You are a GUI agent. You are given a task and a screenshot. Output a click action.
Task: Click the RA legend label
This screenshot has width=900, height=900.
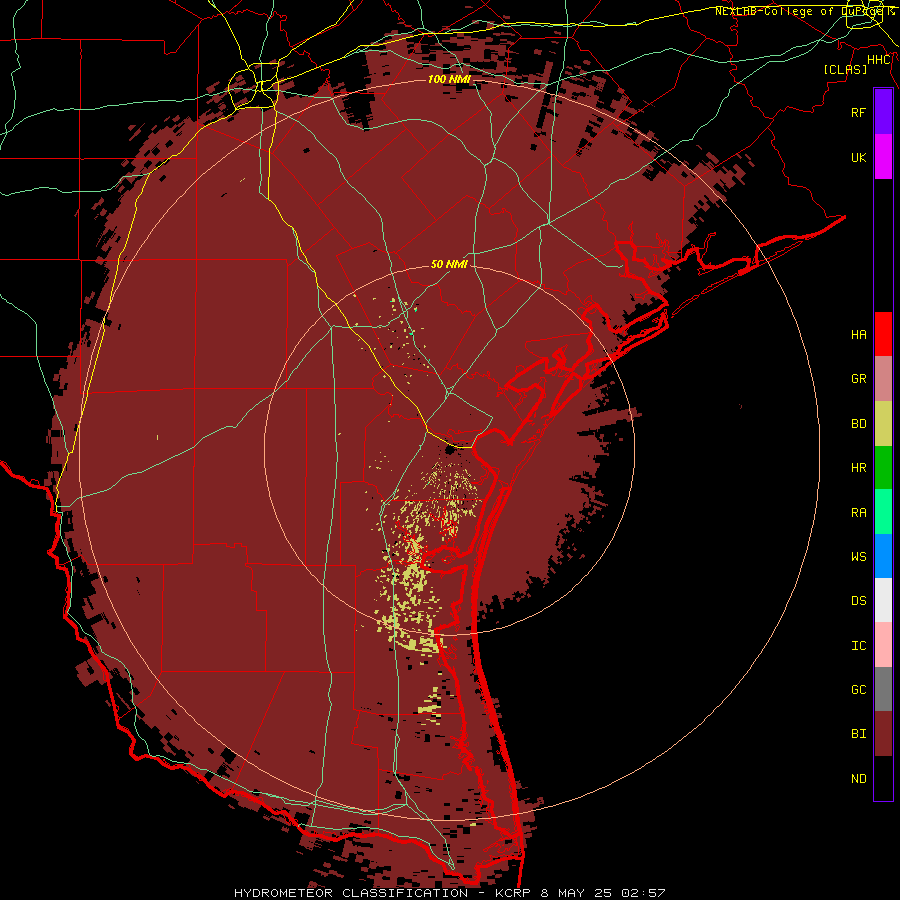pyautogui.click(x=859, y=513)
